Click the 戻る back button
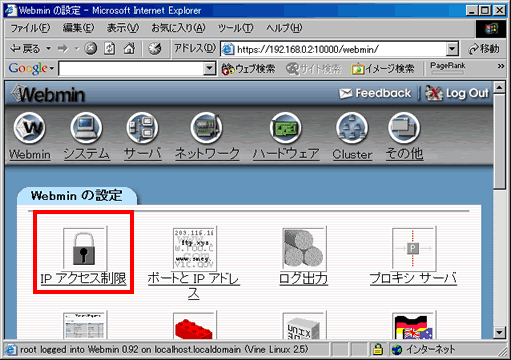This screenshot has height=360, width=511. coord(25,49)
